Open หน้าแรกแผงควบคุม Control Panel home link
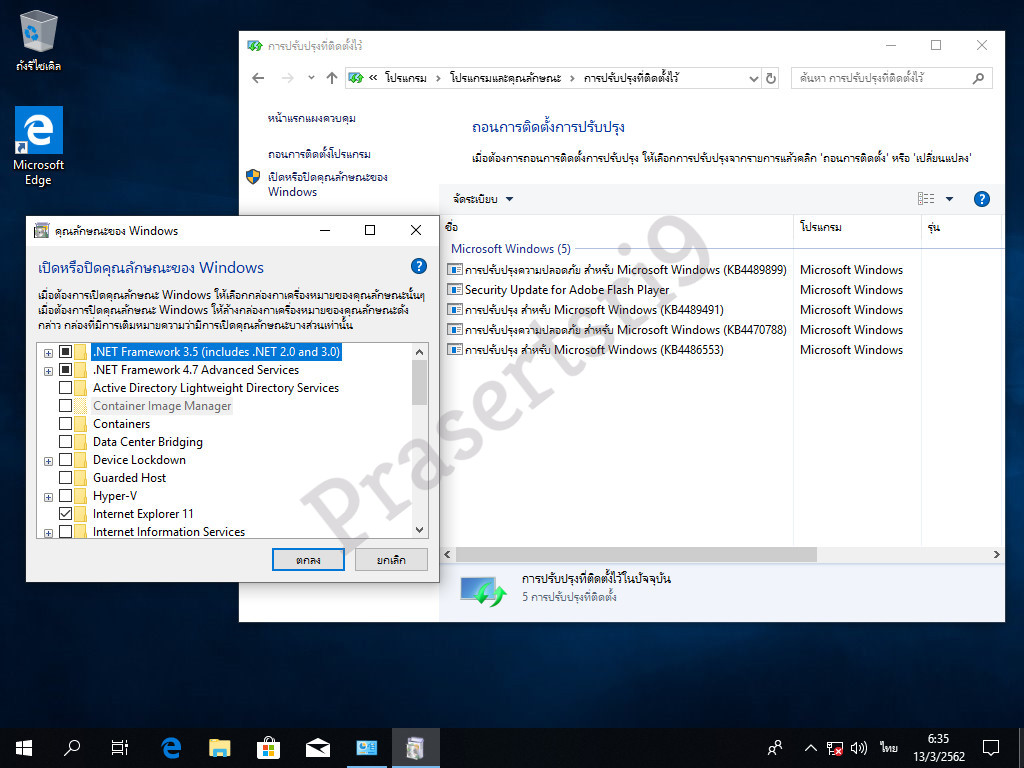Screen dimensions: 1024x768 pos(312,118)
